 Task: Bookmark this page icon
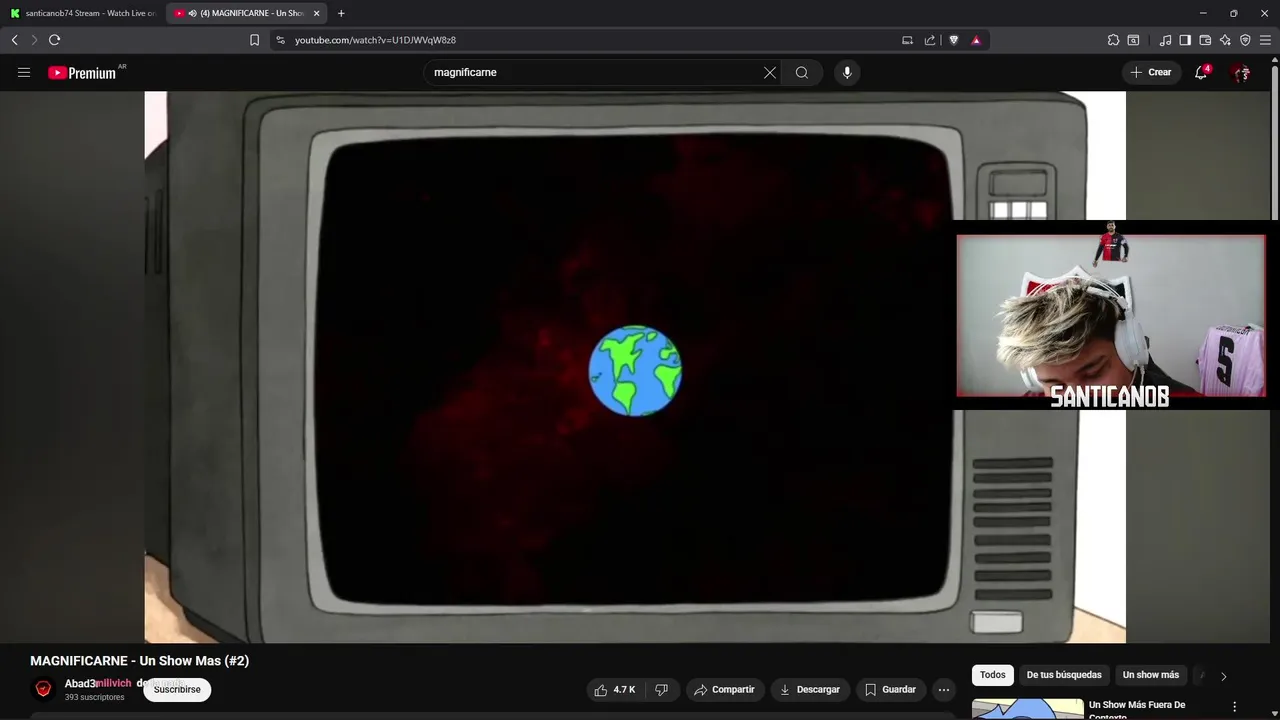(x=254, y=40)
